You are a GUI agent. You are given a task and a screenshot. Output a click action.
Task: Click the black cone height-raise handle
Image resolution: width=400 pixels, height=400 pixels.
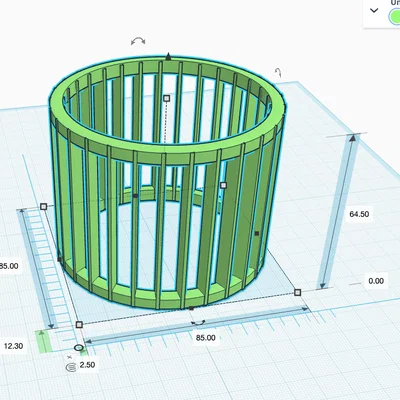click(169, 56)
